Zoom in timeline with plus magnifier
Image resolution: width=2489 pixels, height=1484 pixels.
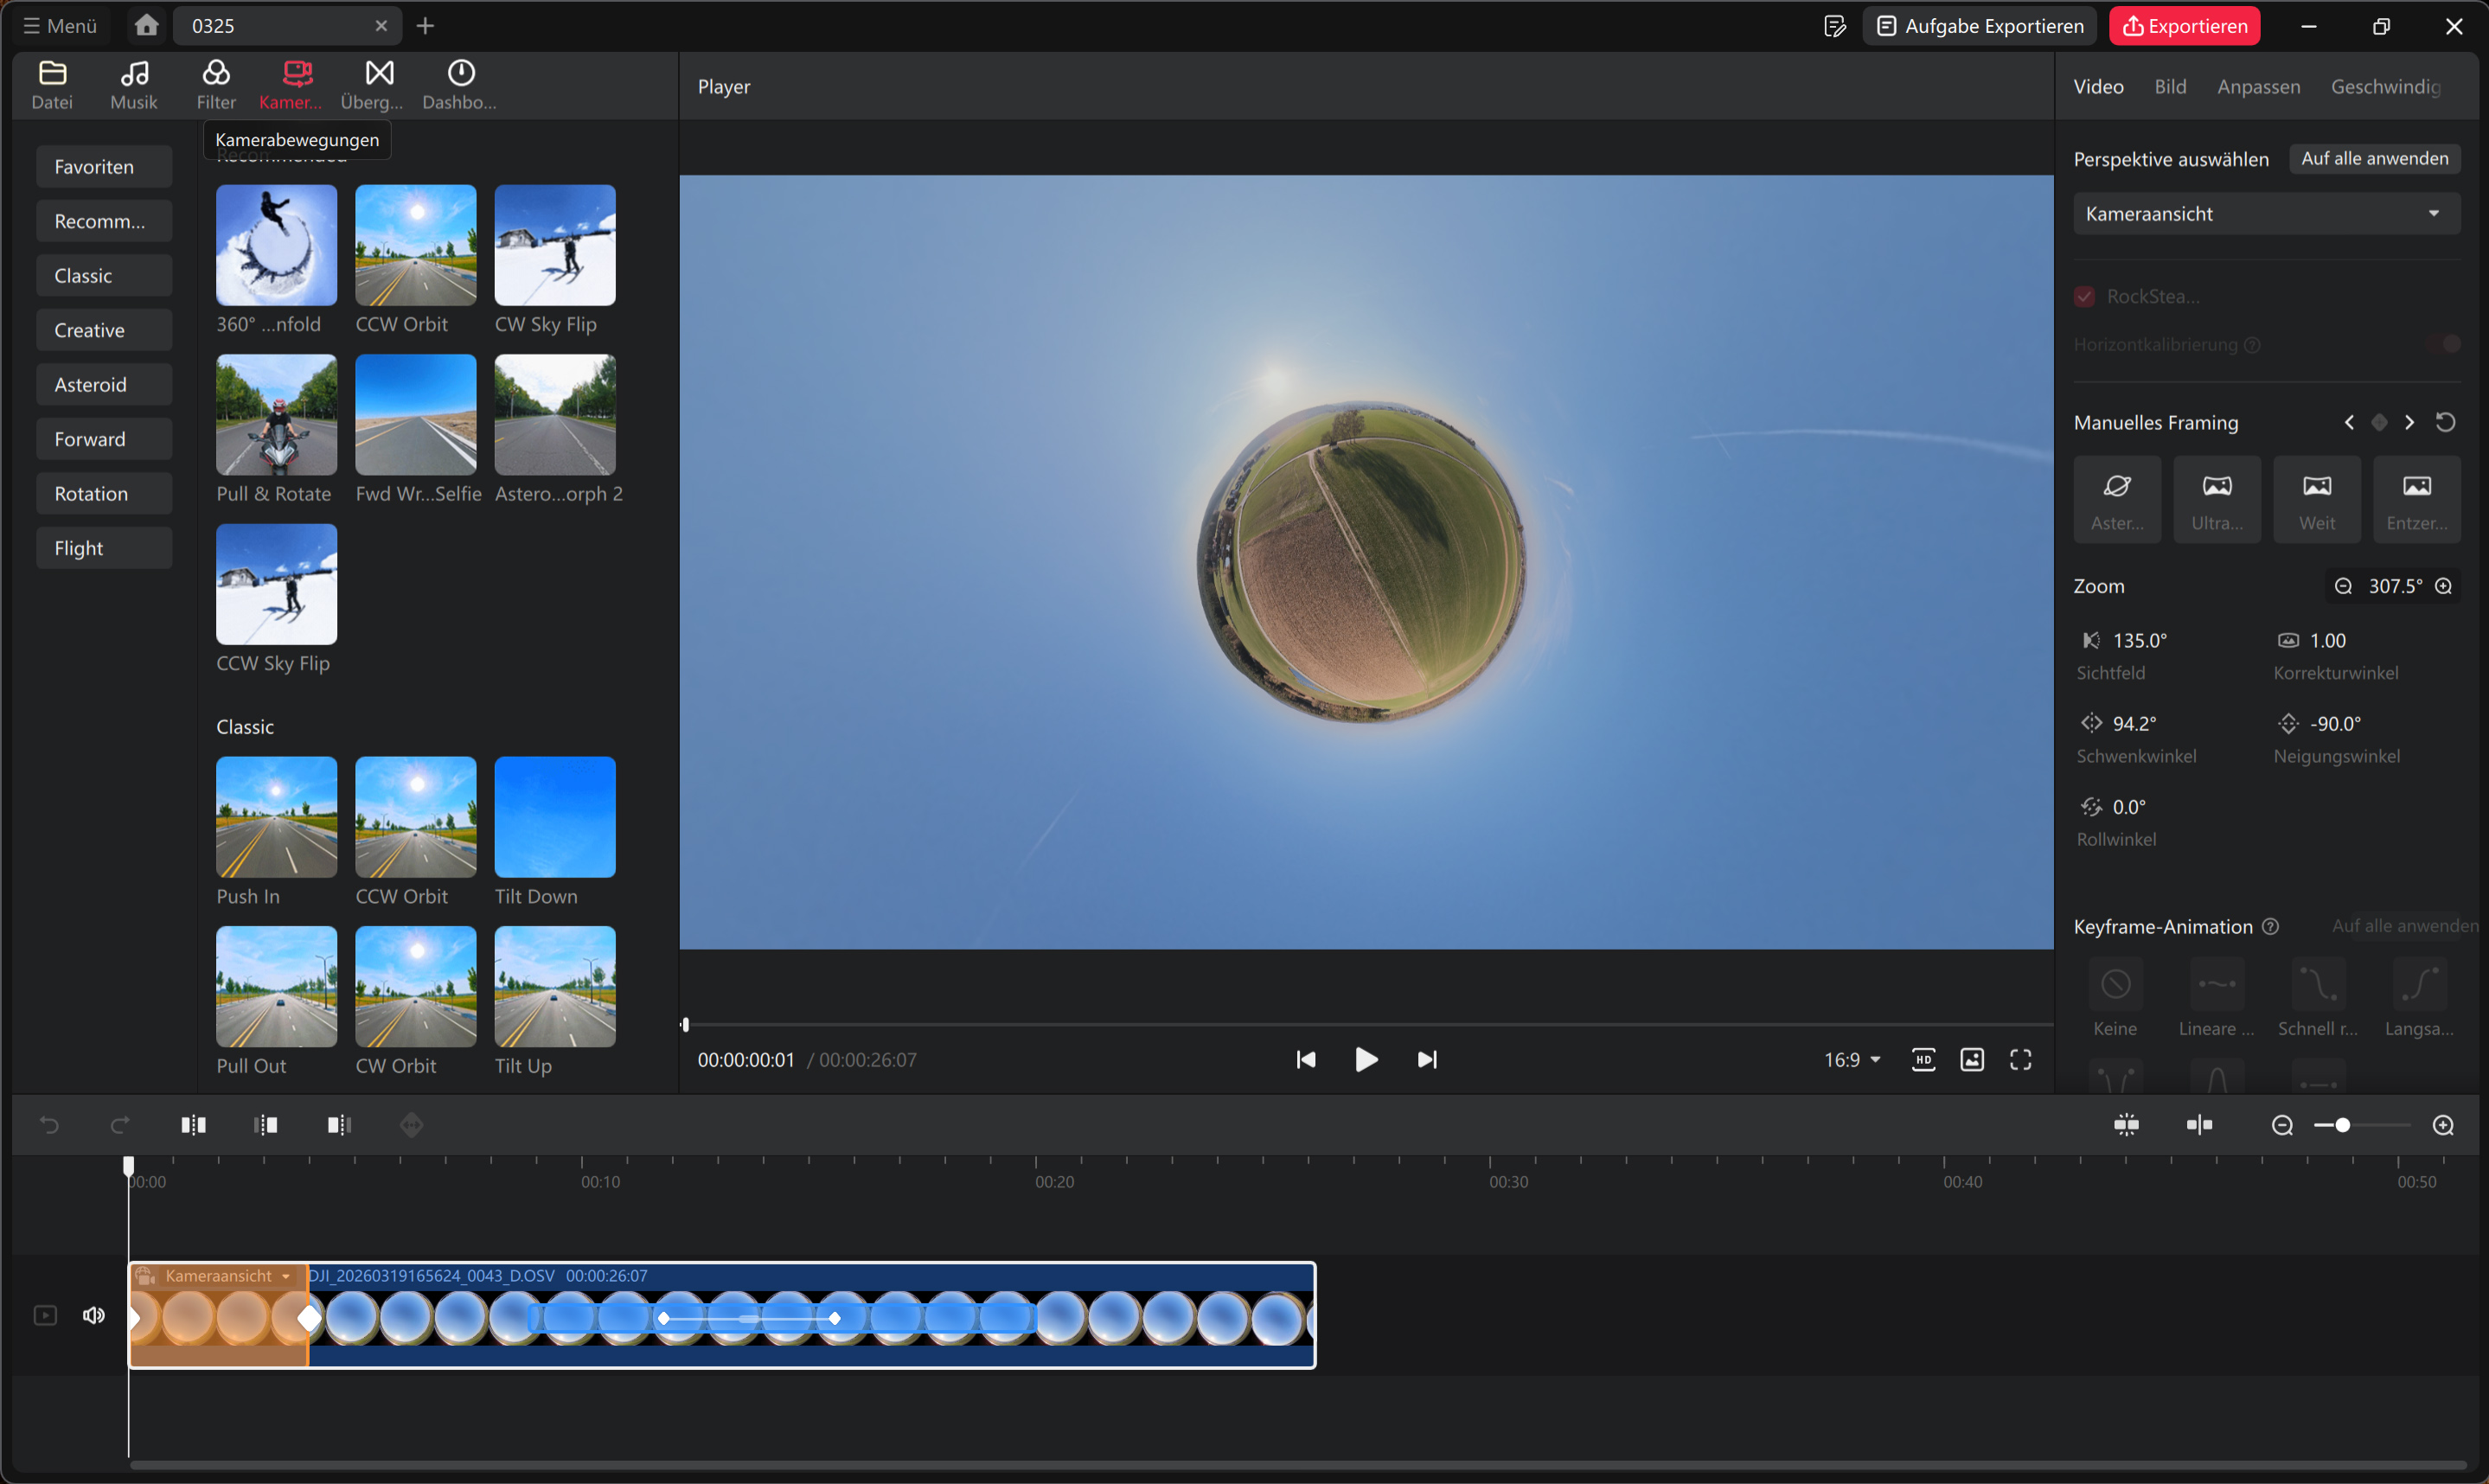[x=2442, y=1125]
